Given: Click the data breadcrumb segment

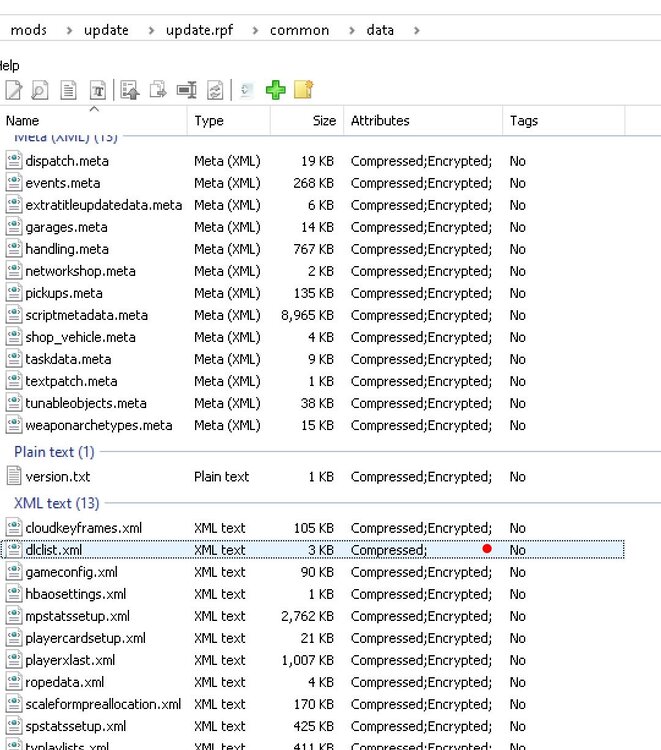Looking at the screenshot, I should click(380, 30).
